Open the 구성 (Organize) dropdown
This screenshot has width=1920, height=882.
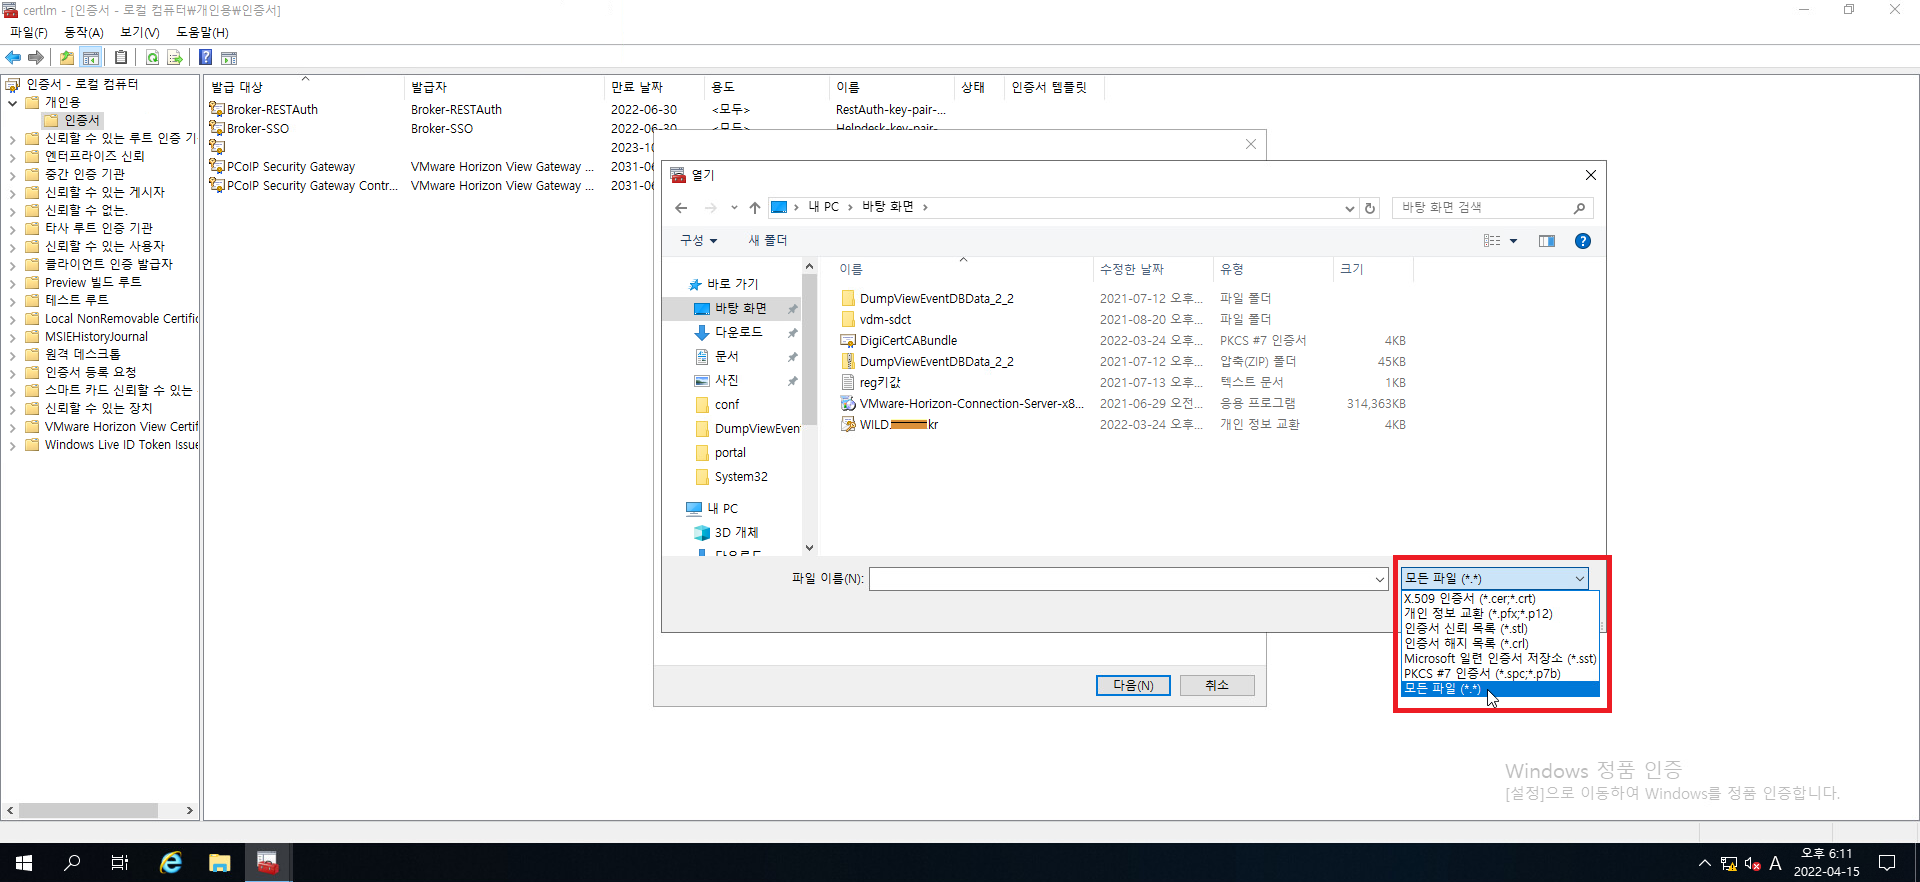click(698, 241)
